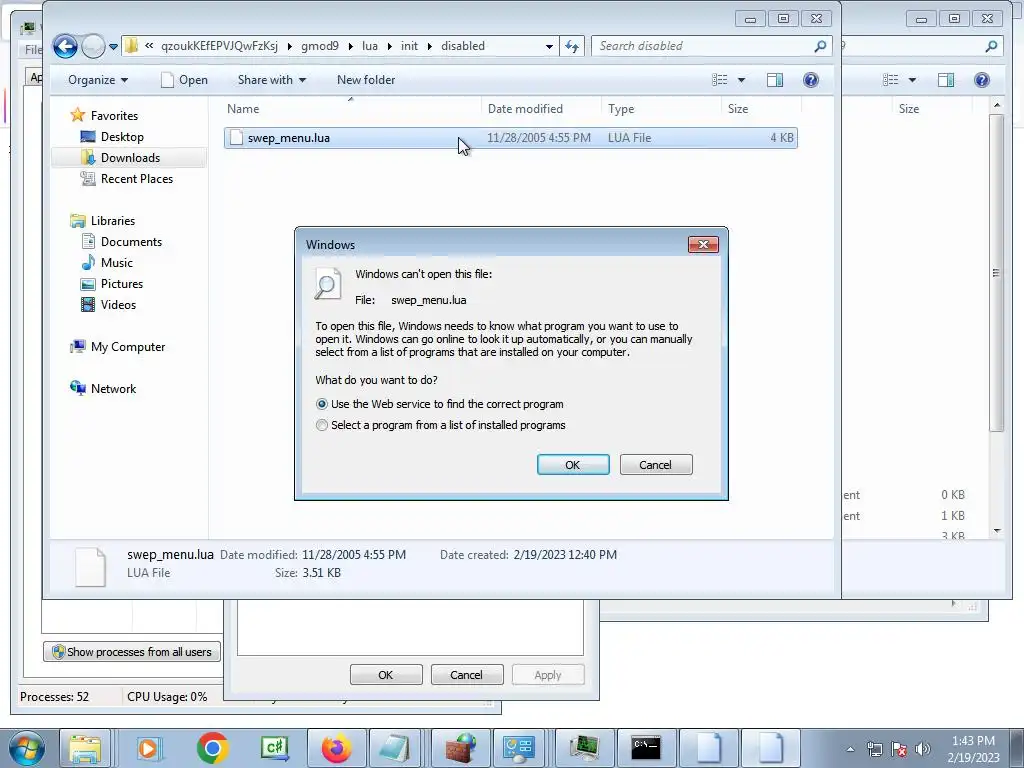Select 'My Computer' in the navigation pane
1024x768 pixels.
pyautogui.click(x=127, y=347)
